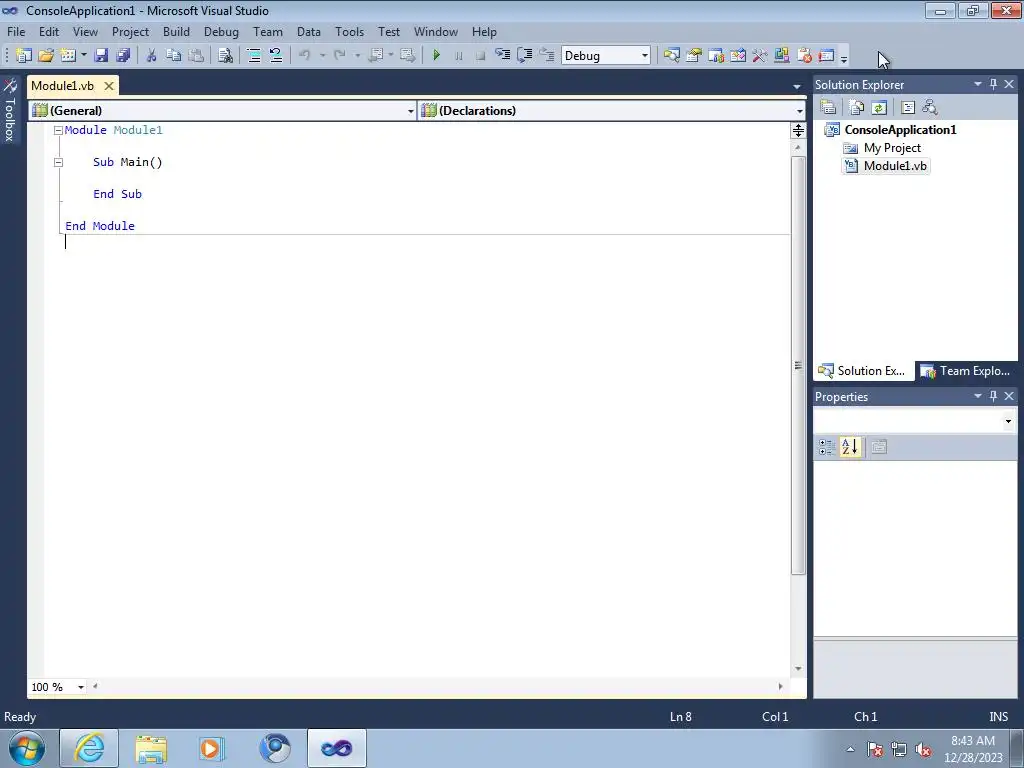Collapse the Sub Main() code block
Viewport: 1024px width, 768px height.
coord(58,163)
